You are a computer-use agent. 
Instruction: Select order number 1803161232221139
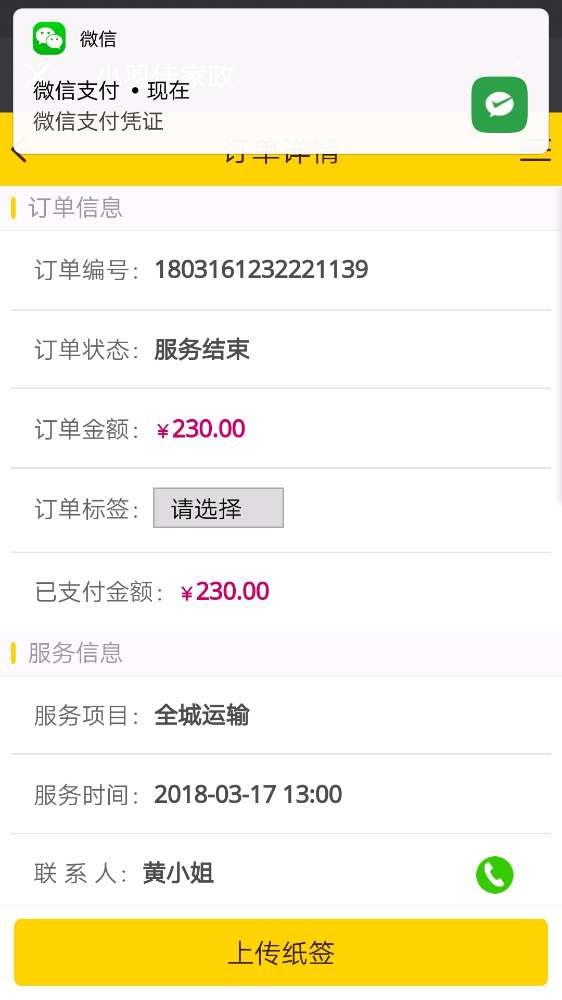(x=262, y=270)
